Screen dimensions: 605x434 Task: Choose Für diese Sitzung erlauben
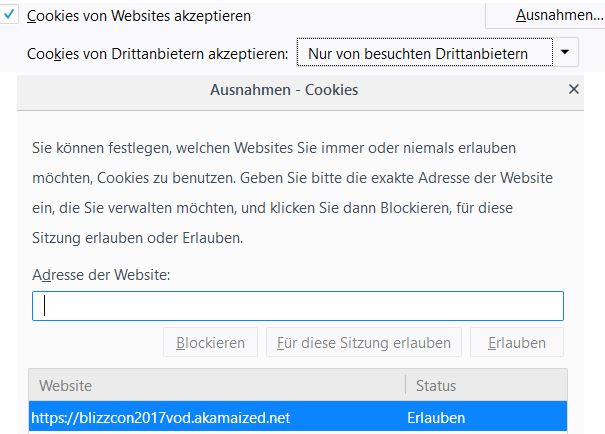pyautogui.click(x=364, y=343)
